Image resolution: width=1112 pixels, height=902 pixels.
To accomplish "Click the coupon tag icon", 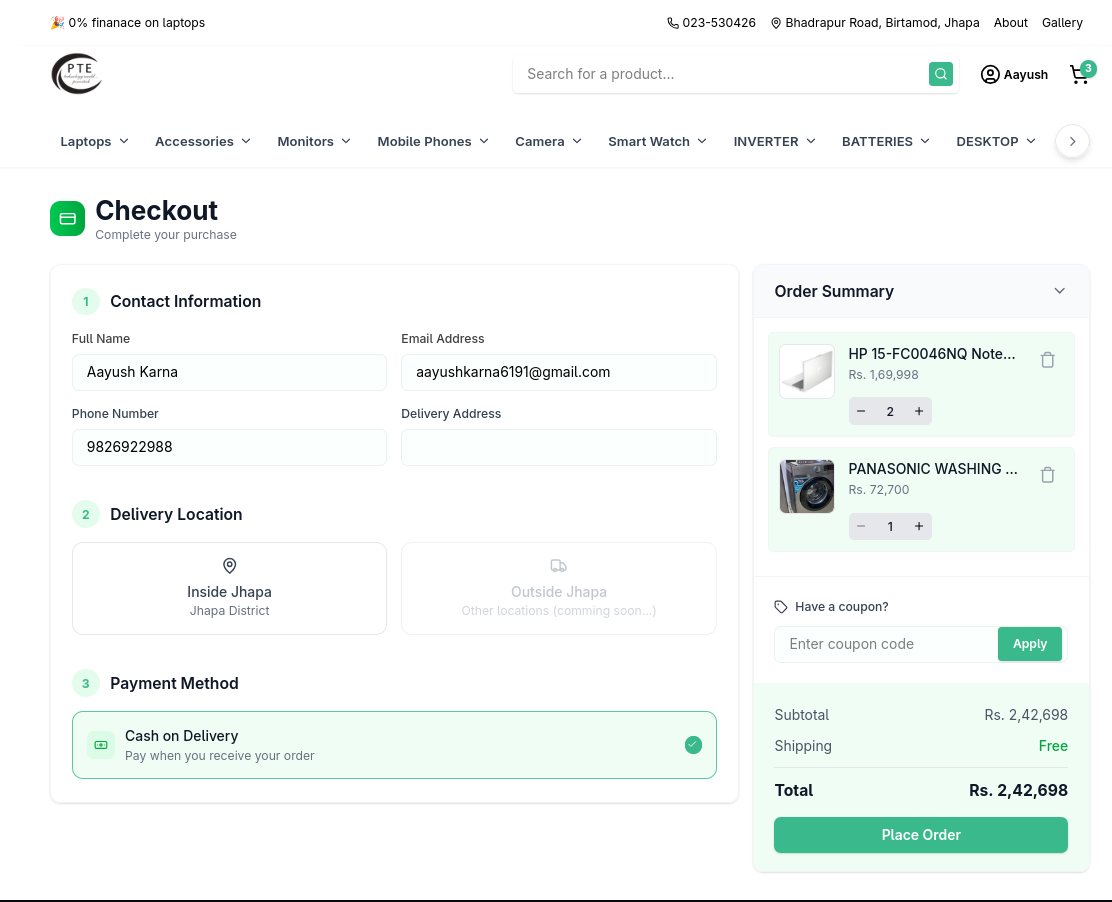I will (781, 607).
